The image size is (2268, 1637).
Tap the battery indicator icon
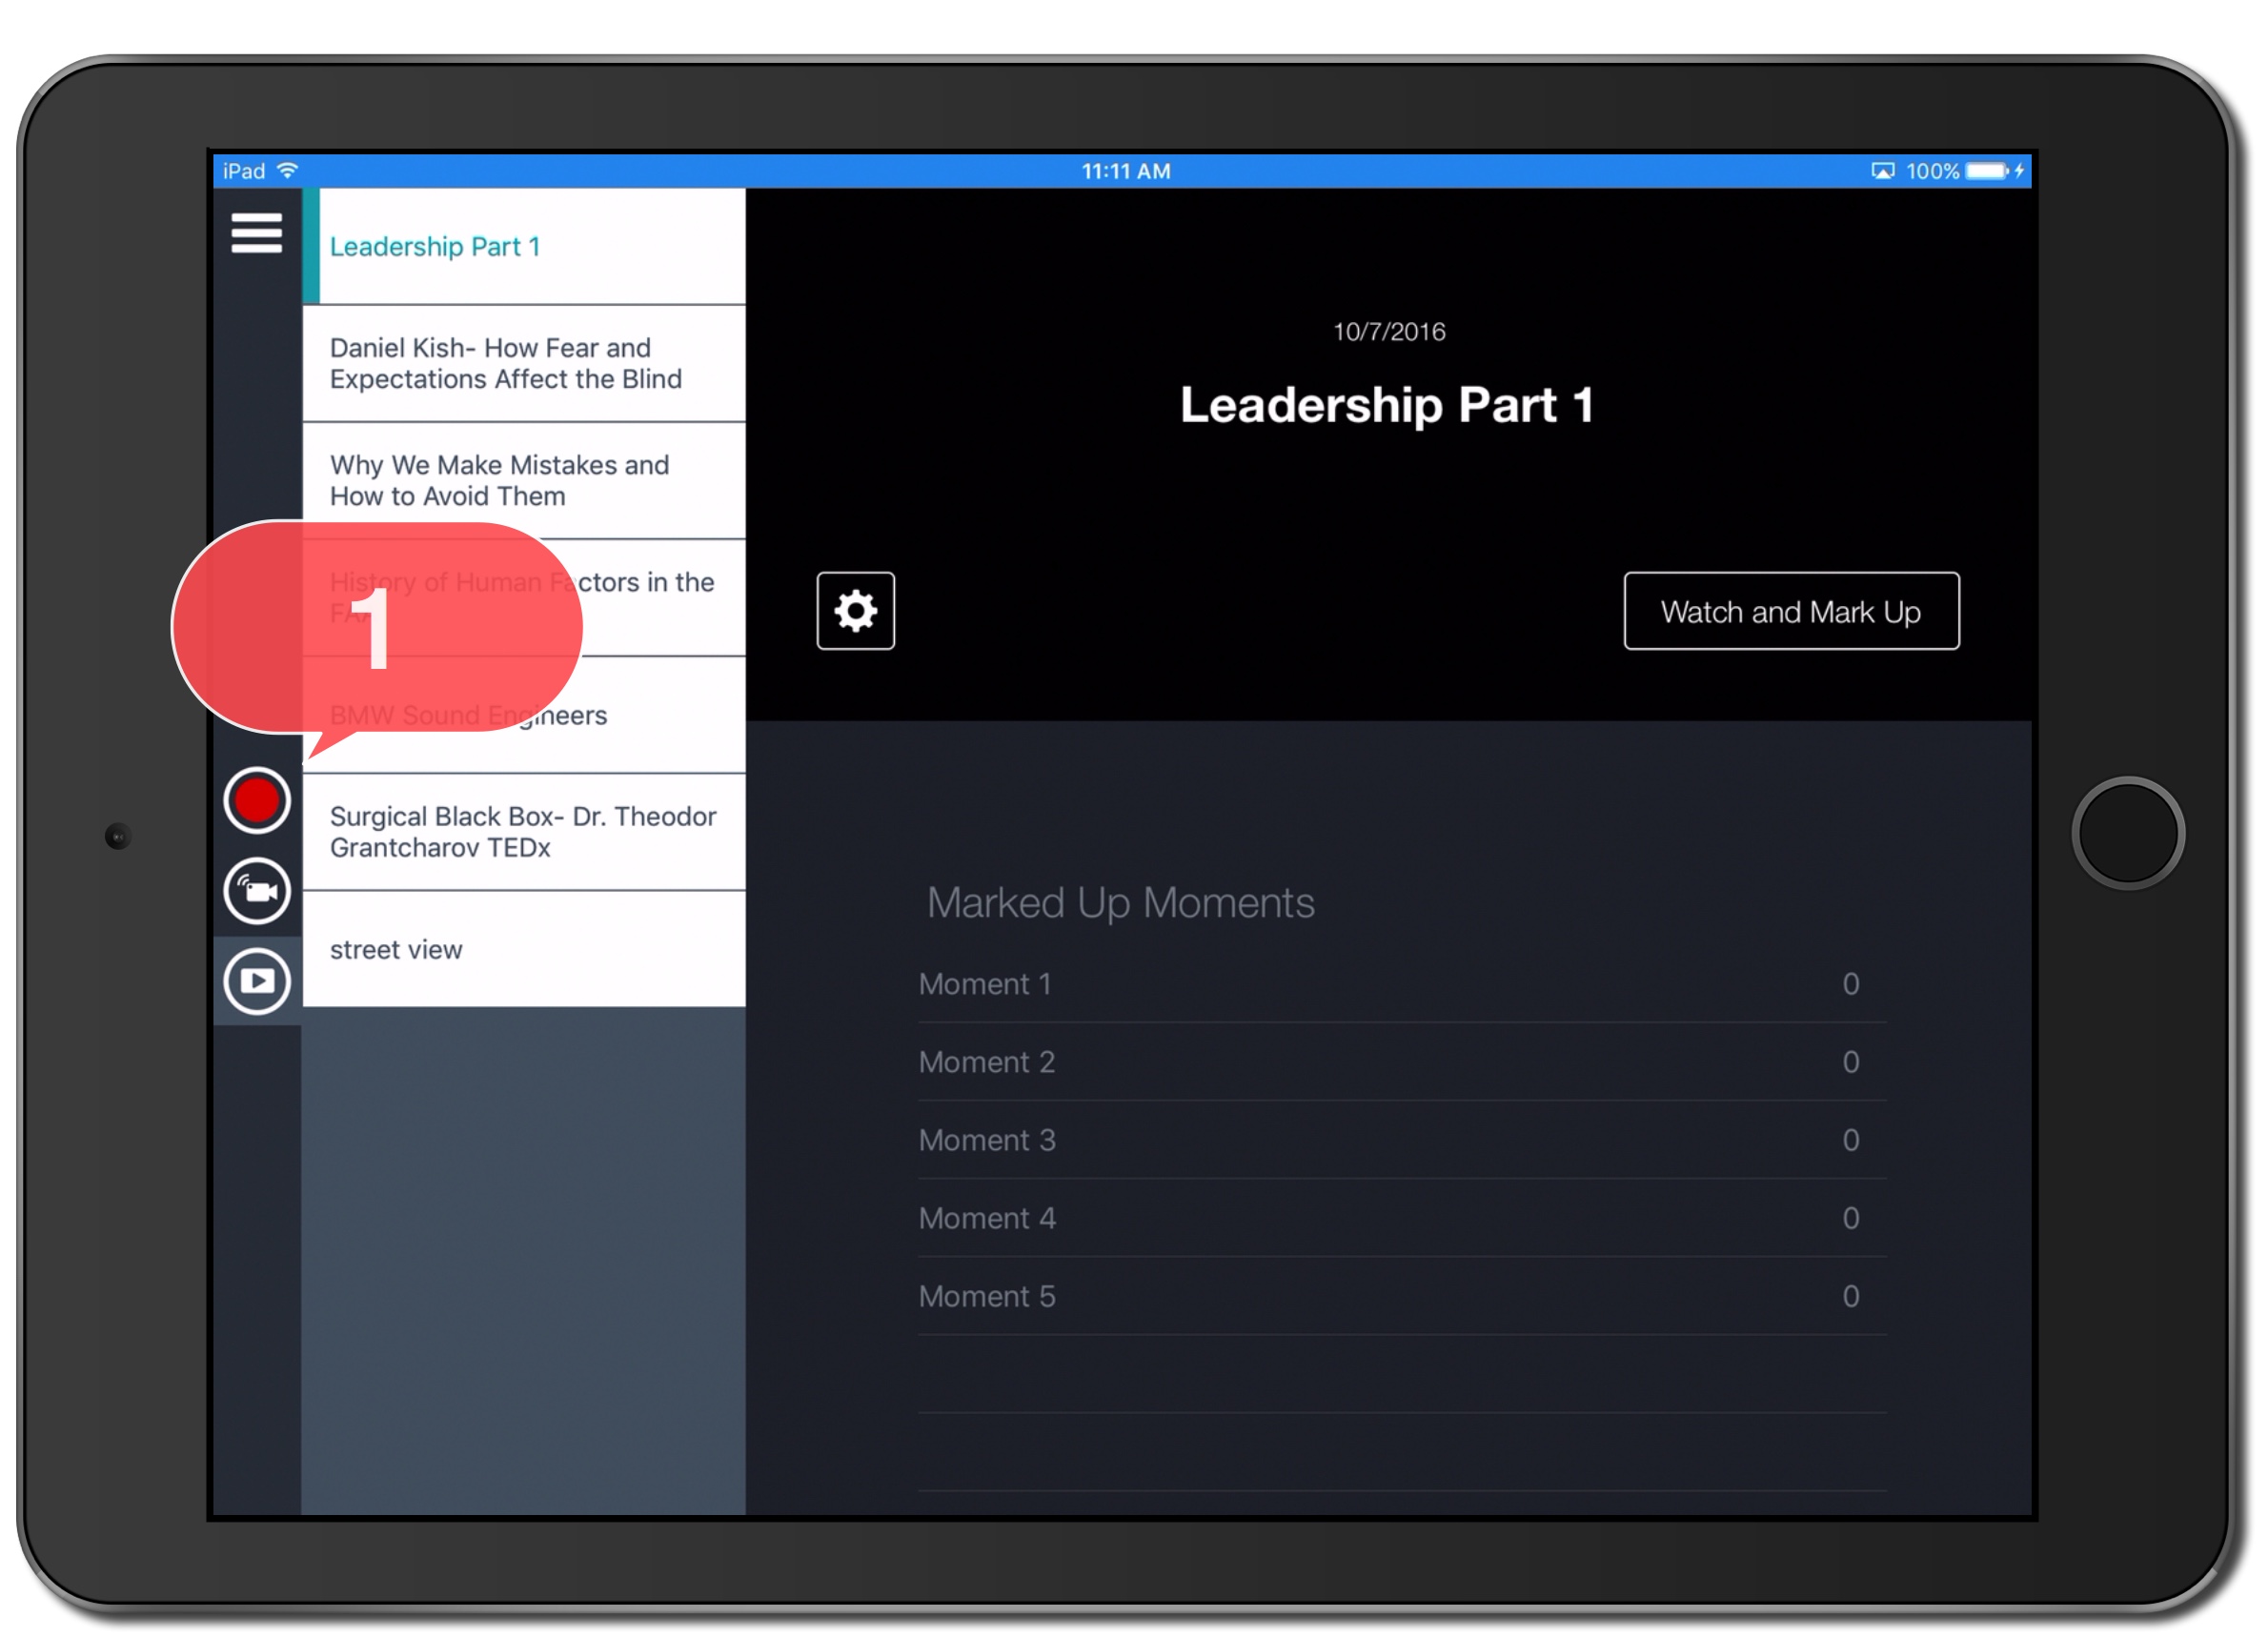coord(1987,171)
